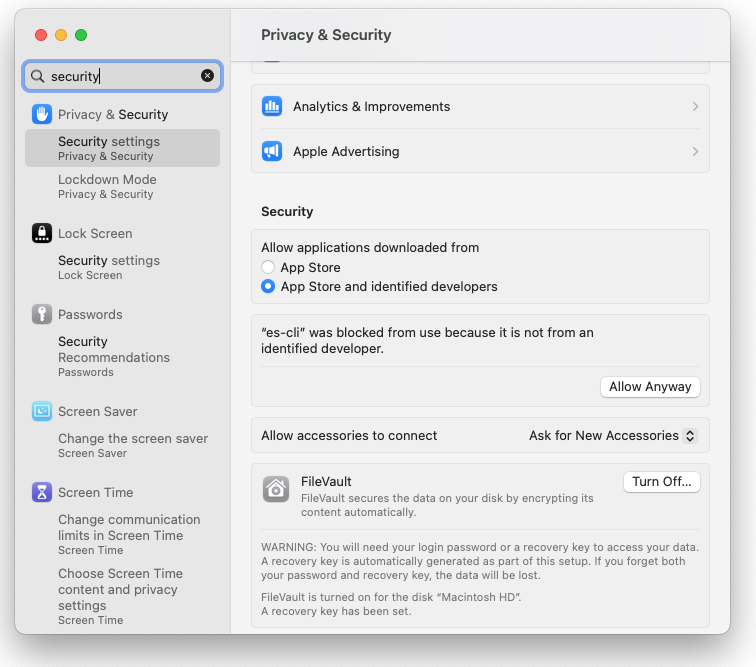The height and width of the screenshot is (667, 756).
Task: Click the Passwords key icon
Action: point(42,314)
